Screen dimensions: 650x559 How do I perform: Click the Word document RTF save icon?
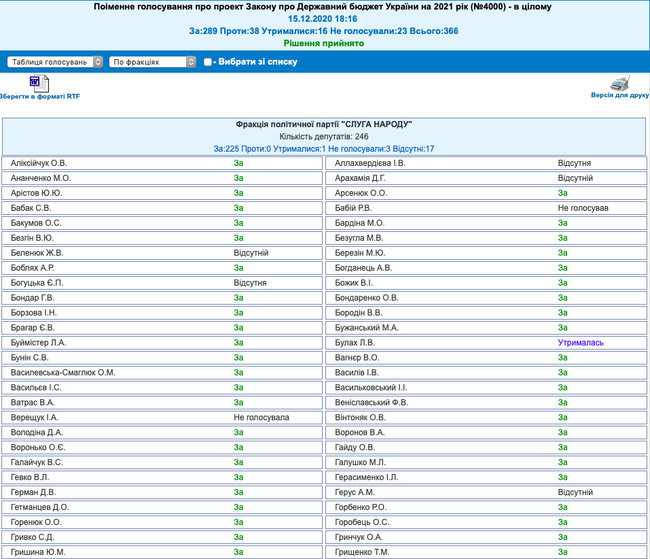coord(36,80)
